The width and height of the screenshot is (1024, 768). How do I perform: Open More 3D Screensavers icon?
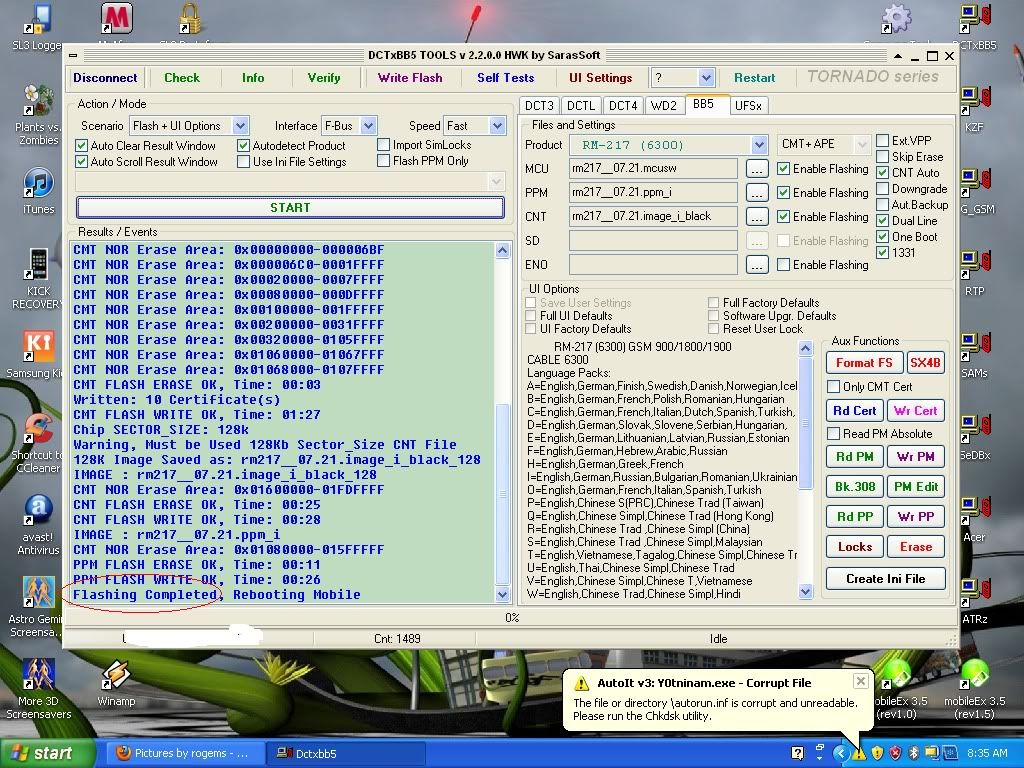click(x=38, y=674)
